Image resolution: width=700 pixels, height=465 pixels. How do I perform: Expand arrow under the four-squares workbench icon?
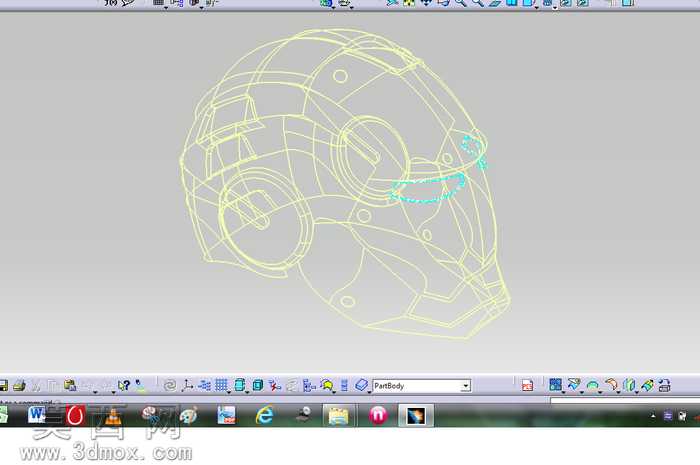(x=563, y=392)
